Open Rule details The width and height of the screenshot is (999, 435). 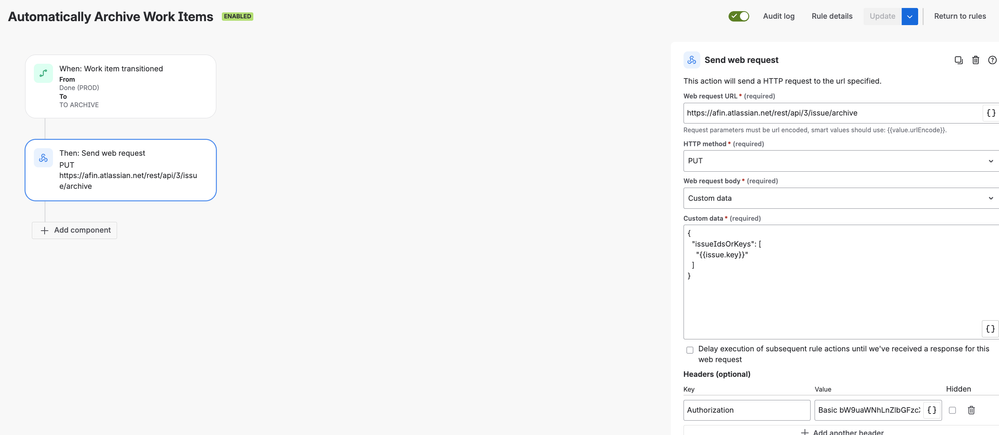[x=831, y=17]
